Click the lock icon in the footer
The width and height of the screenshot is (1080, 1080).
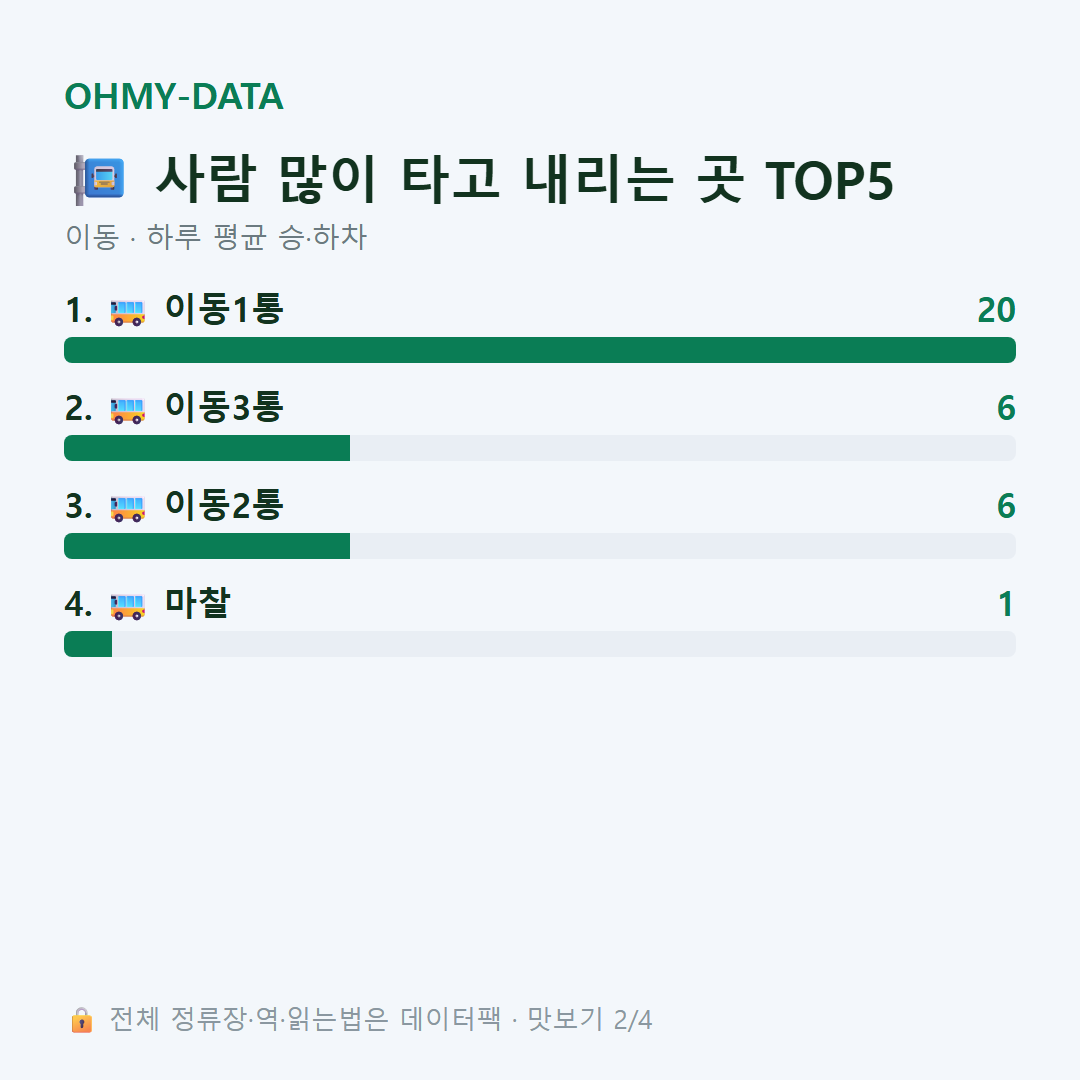pyautogui.click(x=81, y=1019)
